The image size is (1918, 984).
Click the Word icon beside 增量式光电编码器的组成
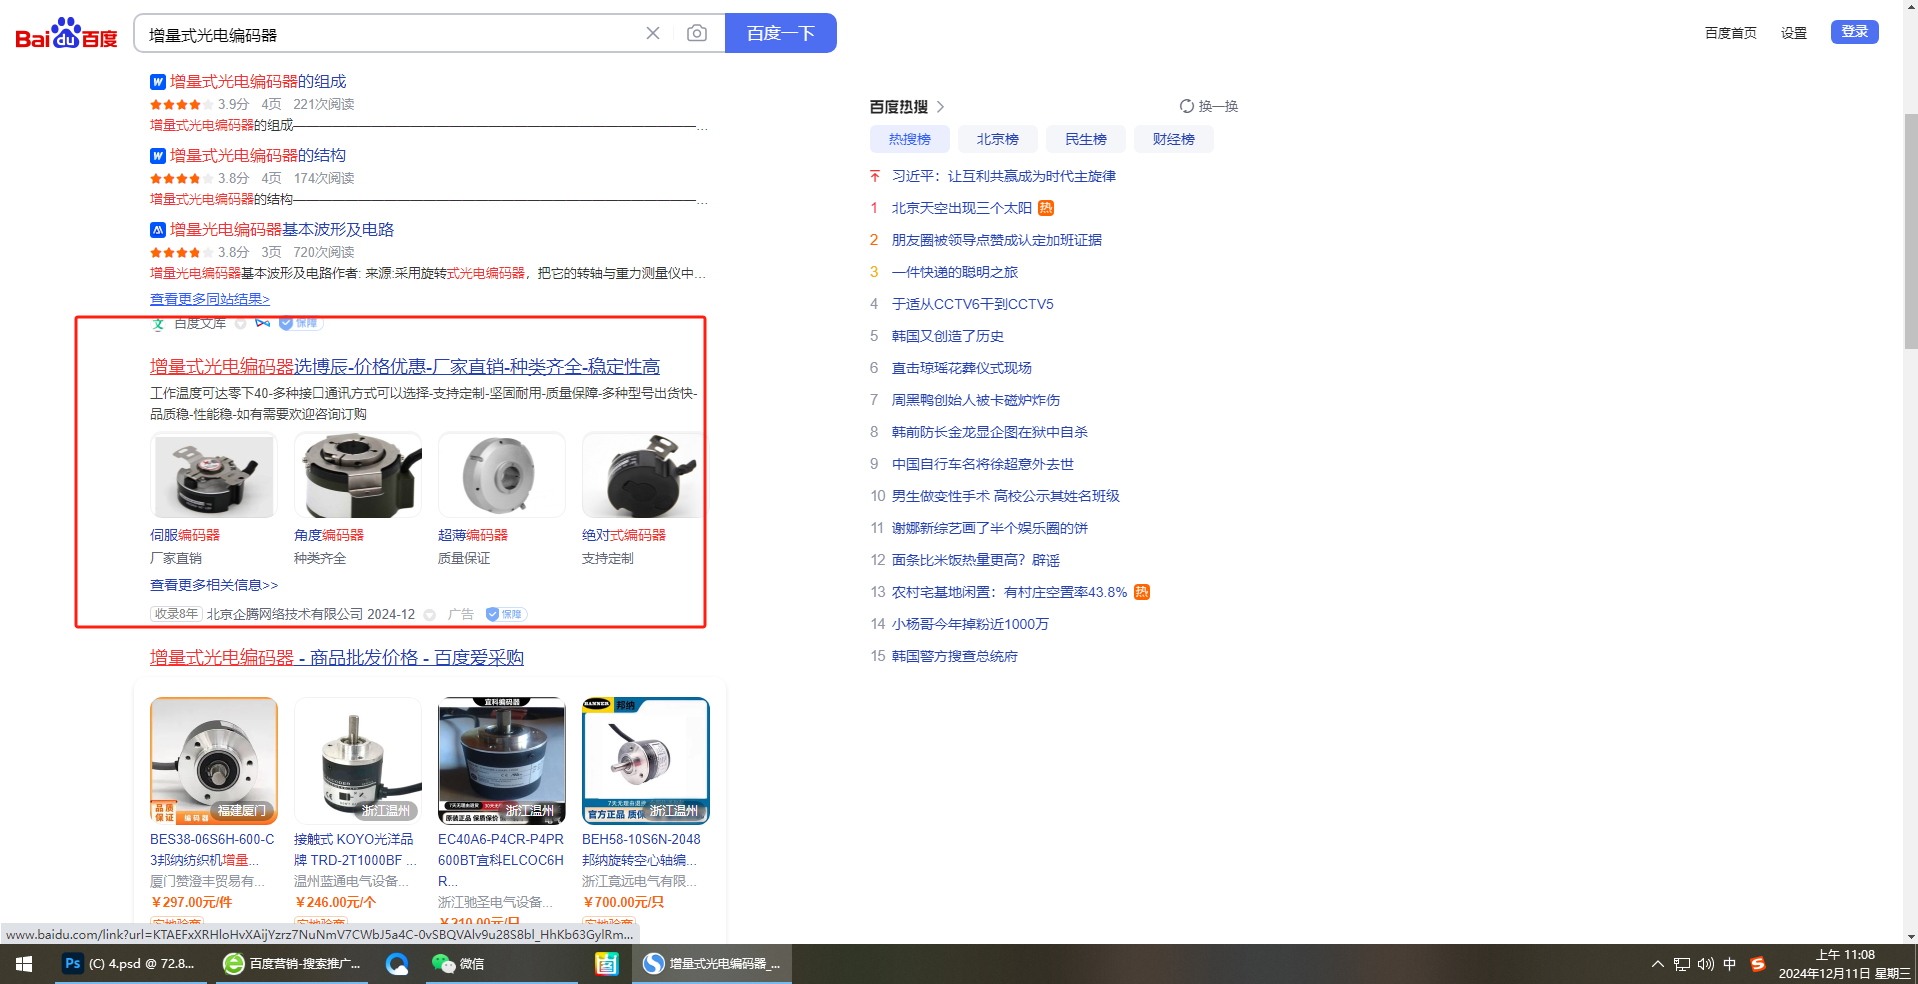158,82
